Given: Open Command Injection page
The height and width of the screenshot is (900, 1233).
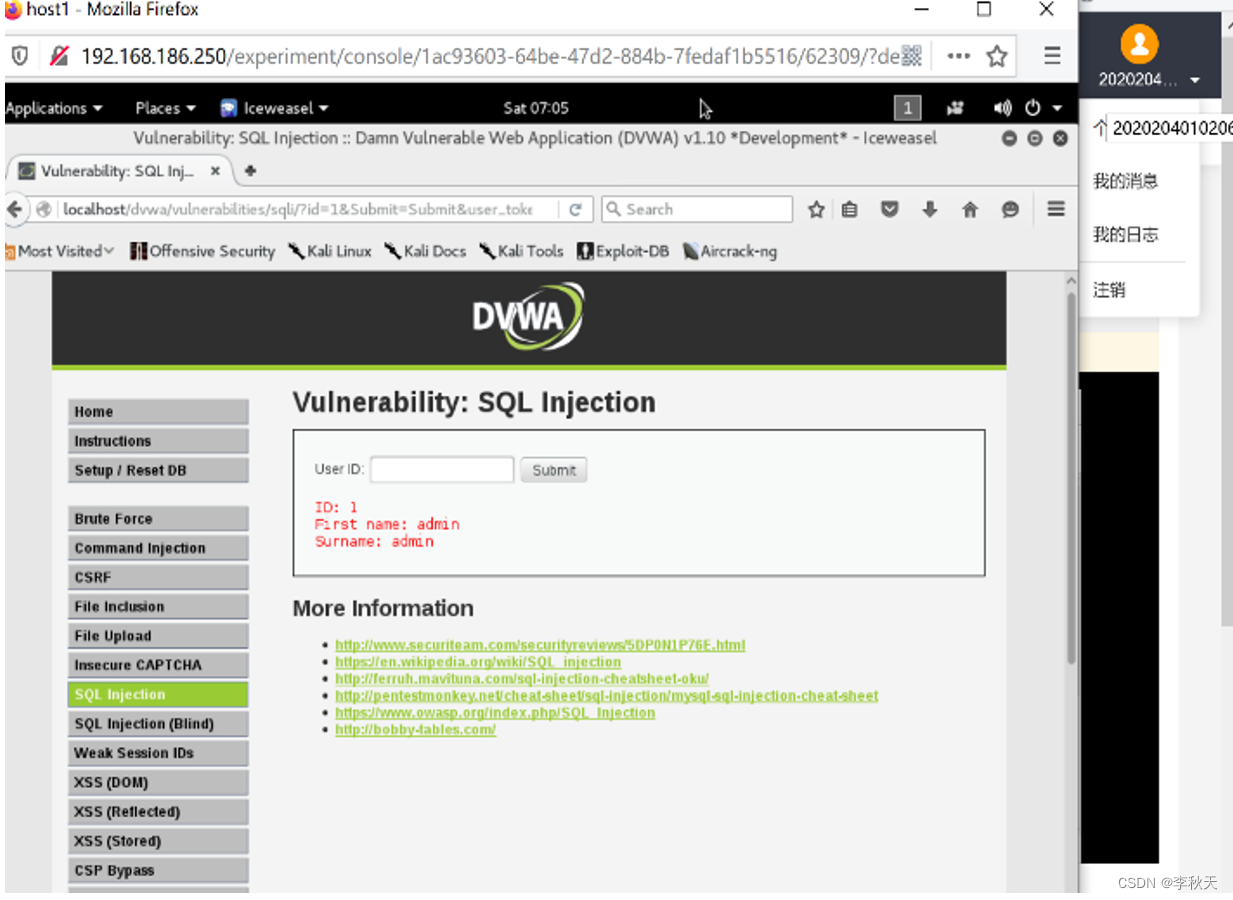Looking at the screenshot, I should click(x=158, y=548).
